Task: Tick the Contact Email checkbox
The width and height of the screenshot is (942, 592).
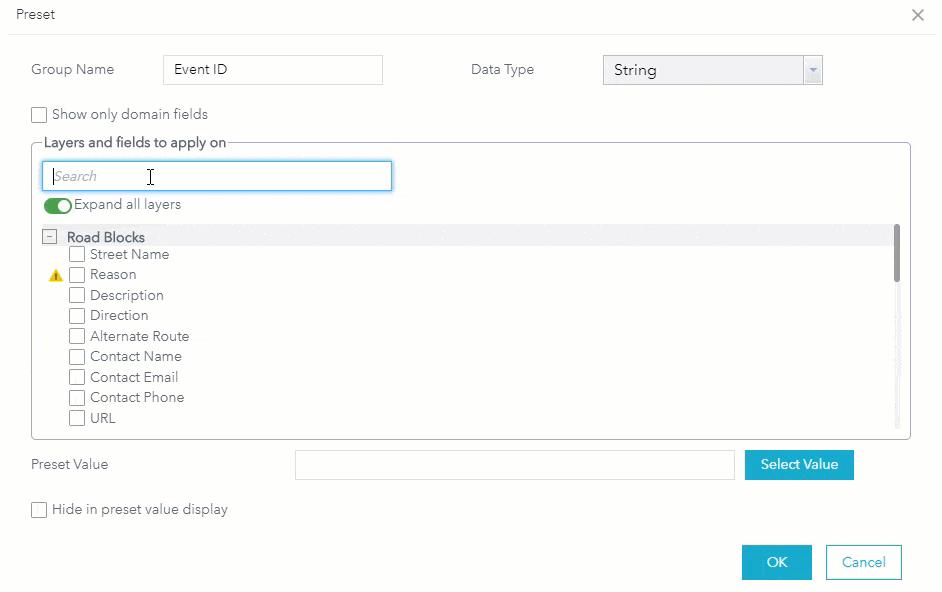Action: (77, 377)
